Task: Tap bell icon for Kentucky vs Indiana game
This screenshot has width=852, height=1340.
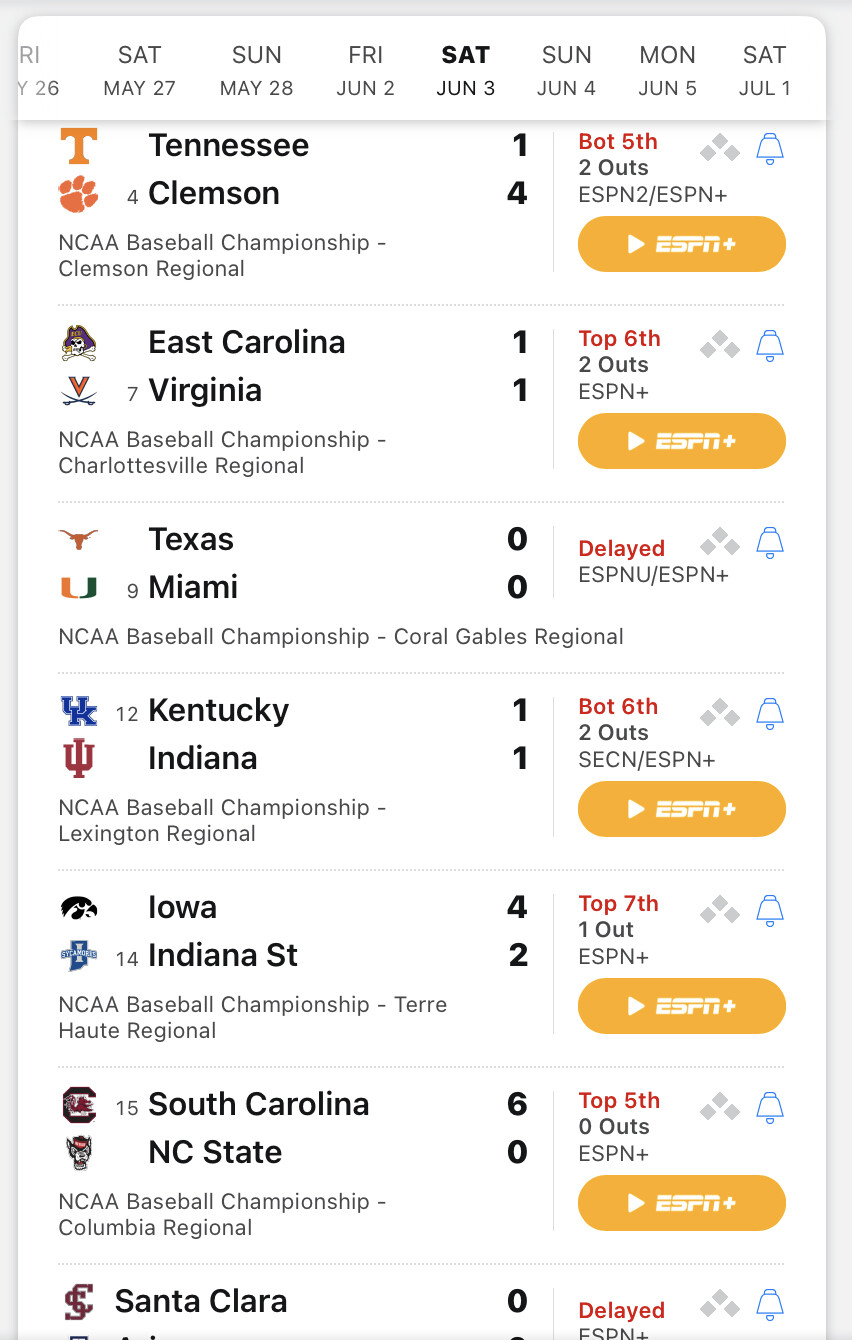Action: tap(769, 714)
